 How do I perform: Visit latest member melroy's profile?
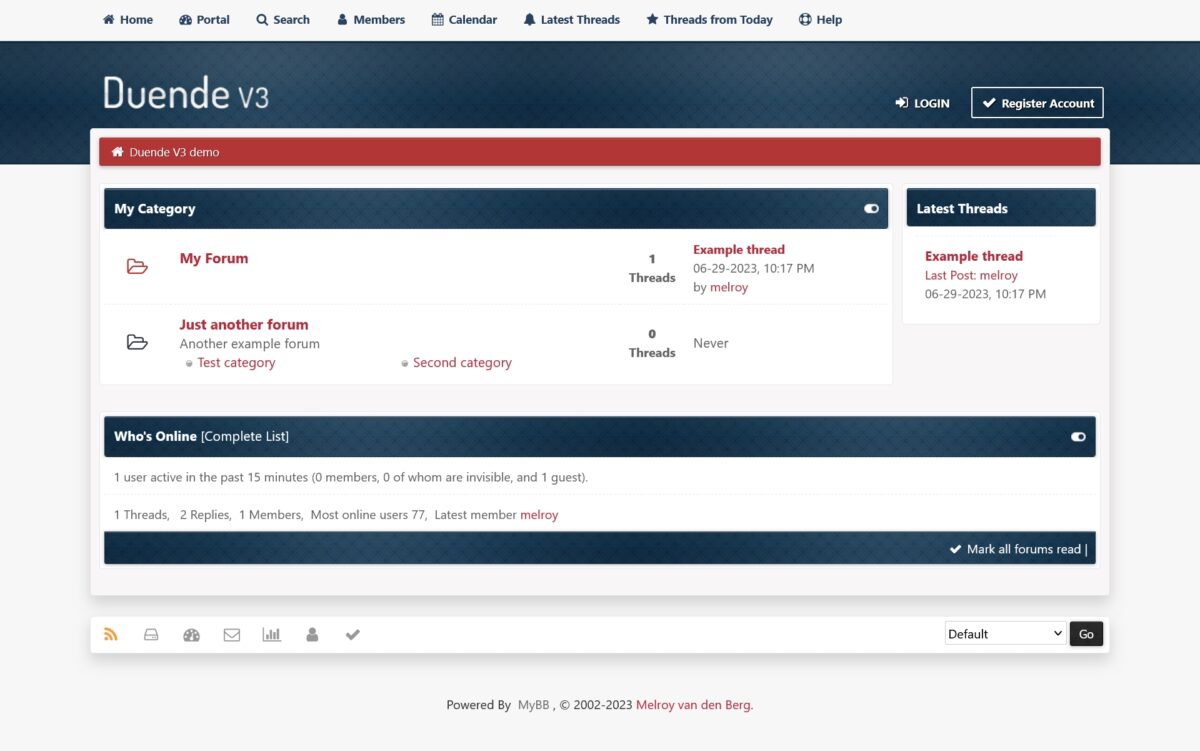pyautogui.click(x=539, y=514)
